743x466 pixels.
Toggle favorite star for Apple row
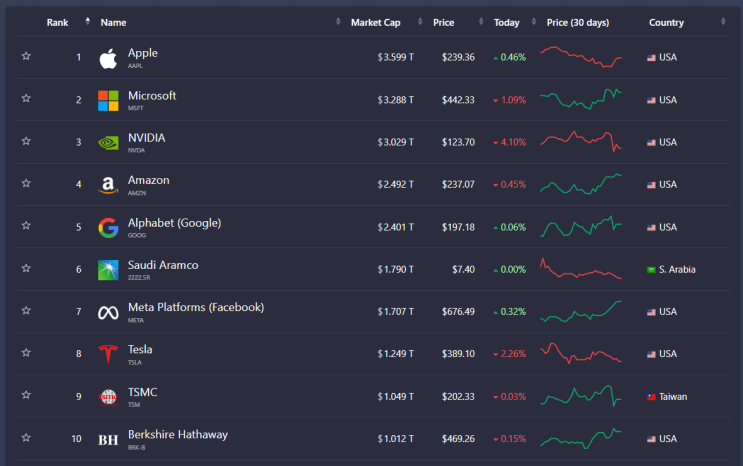(x=26, y=57)
